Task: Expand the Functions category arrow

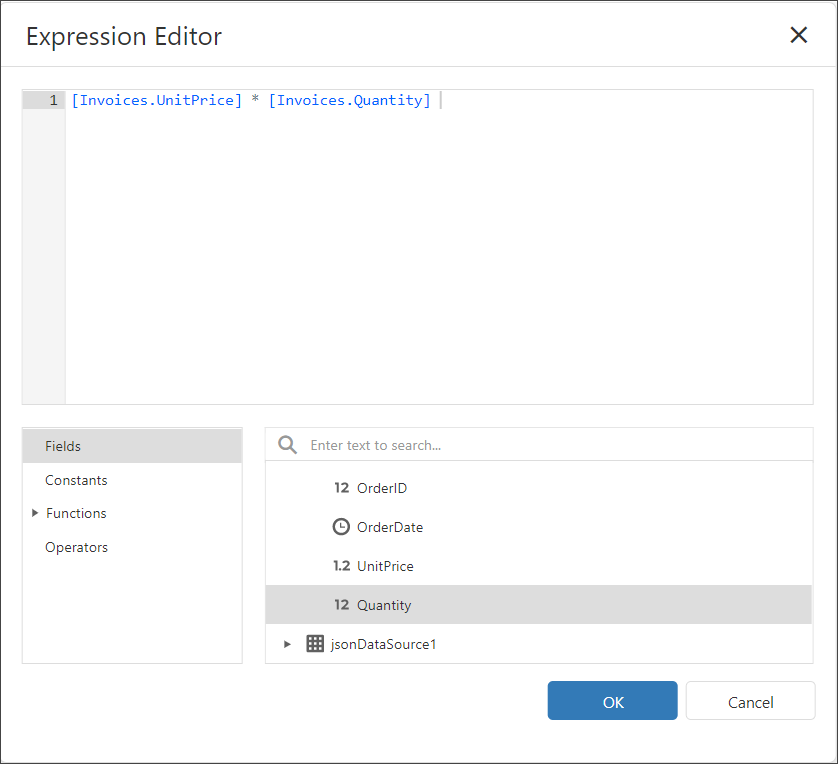Action: [35, 513]
